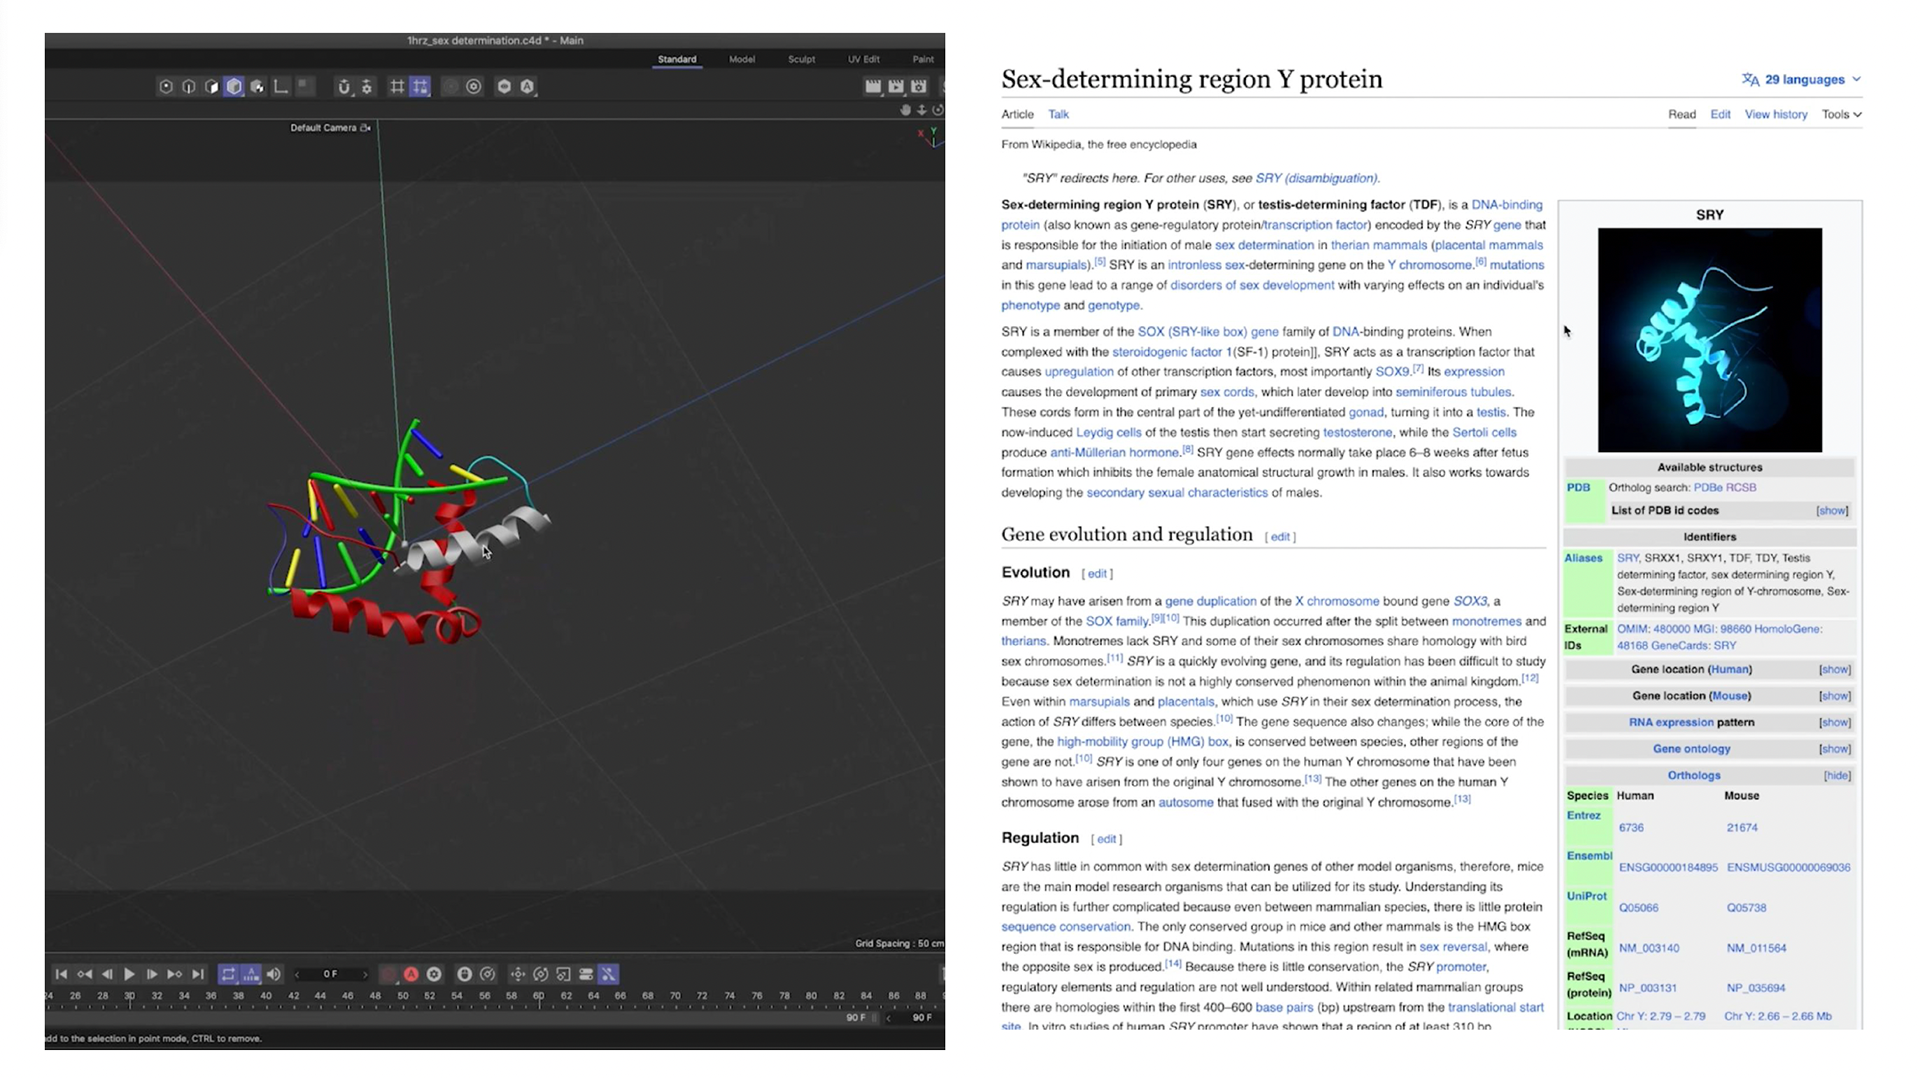Click the viewport orbit rotate icon

click(x=938, y=110)
